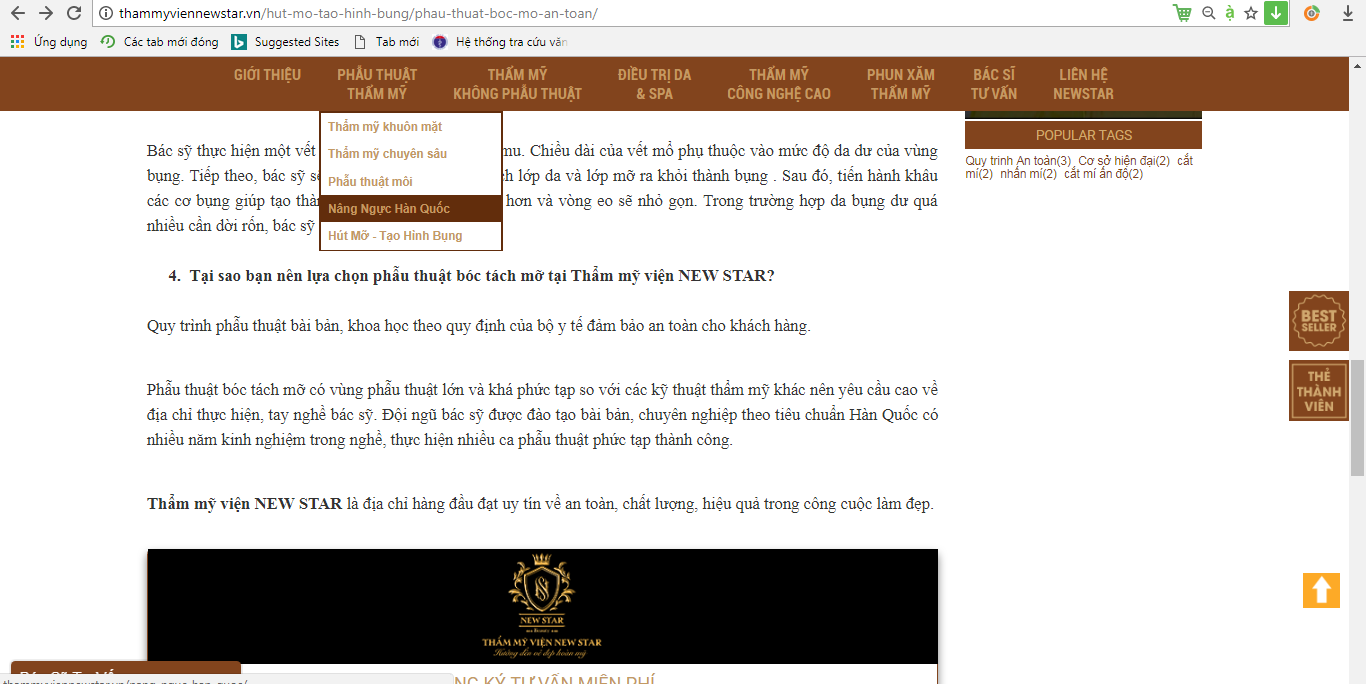Expand the Điều Trị Da & Spa menu

click(654, 84)
